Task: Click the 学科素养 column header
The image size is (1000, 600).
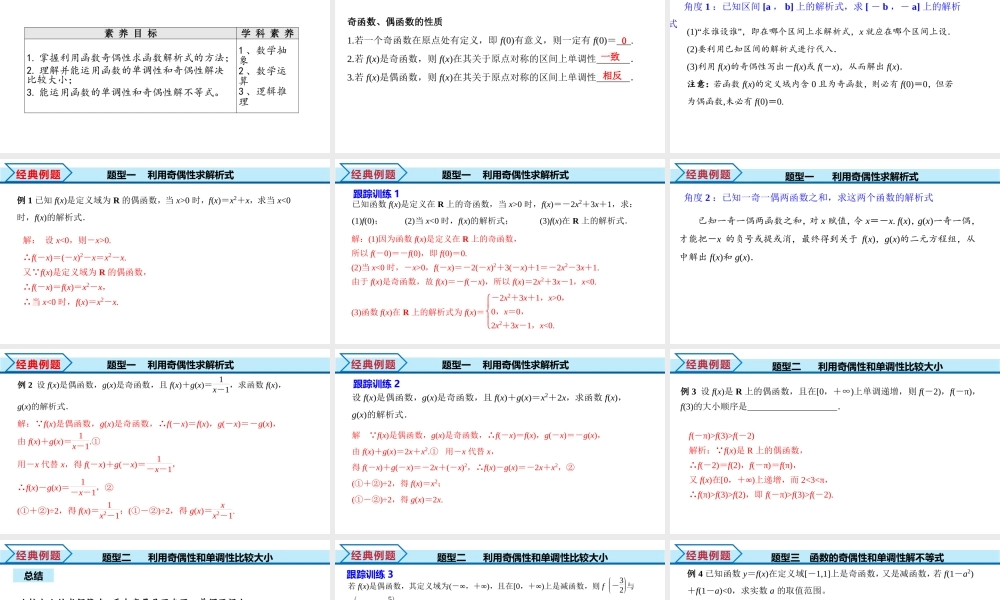Action: pos(266,33)
